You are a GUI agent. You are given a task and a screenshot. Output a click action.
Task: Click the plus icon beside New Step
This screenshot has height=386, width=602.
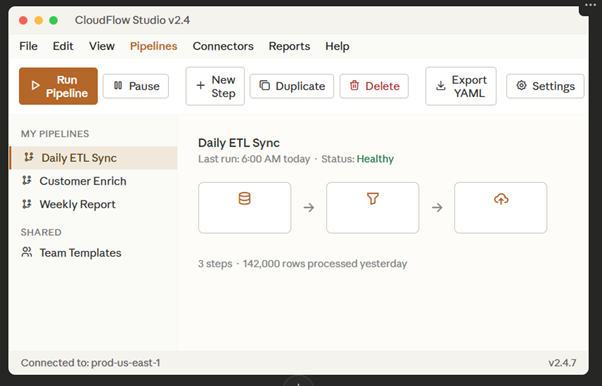tap(200, 86)
